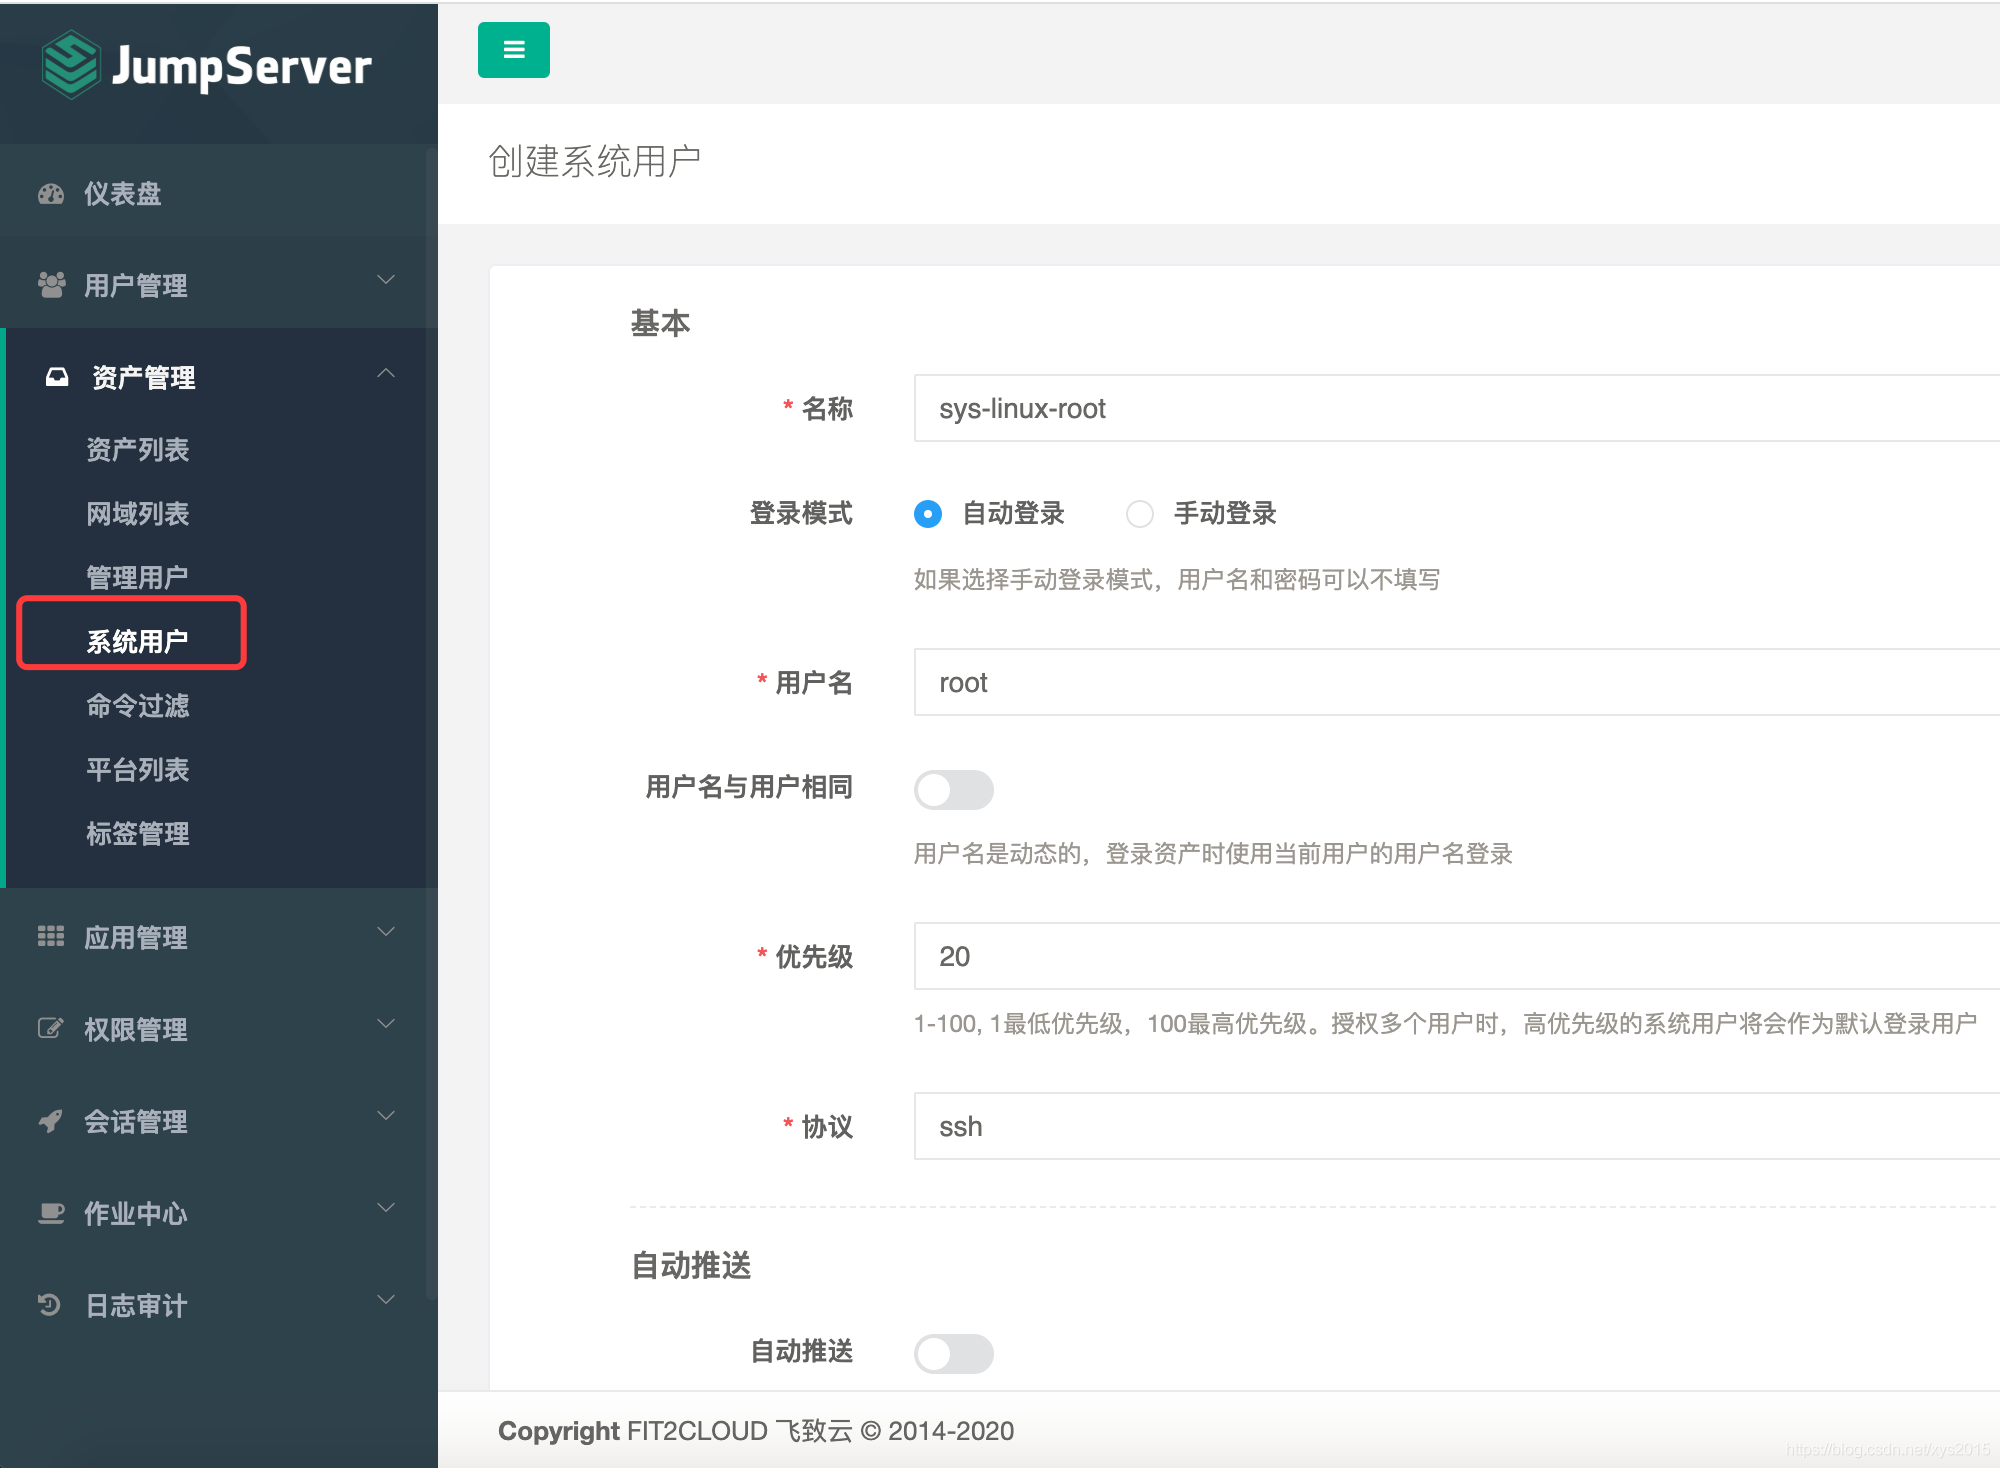The width and height of the screenshot is (2000, 1468).
Task: Select the 自动登录 radio button
Action: [x=928, y=514]
